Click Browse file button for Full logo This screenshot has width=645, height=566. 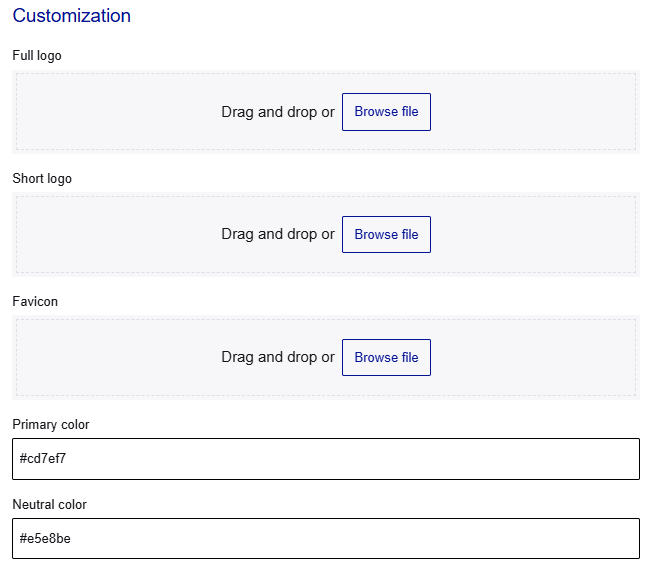(x=386, y=112)
